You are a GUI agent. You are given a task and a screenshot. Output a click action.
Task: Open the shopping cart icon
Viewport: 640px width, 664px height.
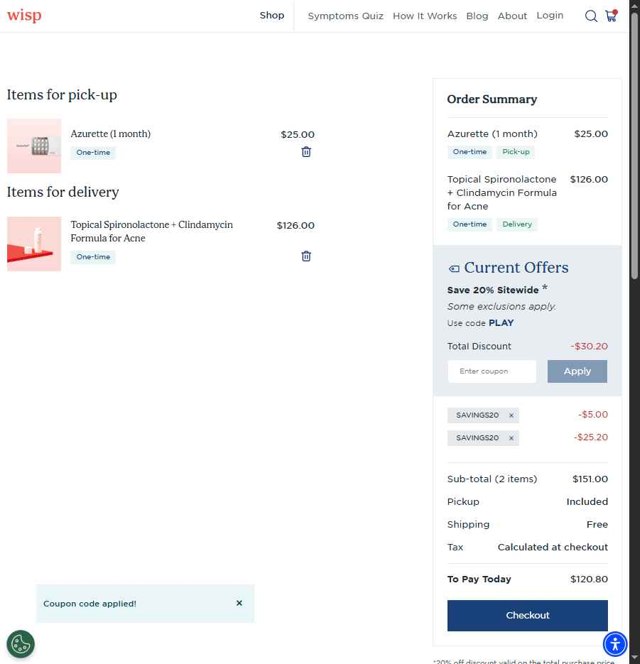pos(611,16)
